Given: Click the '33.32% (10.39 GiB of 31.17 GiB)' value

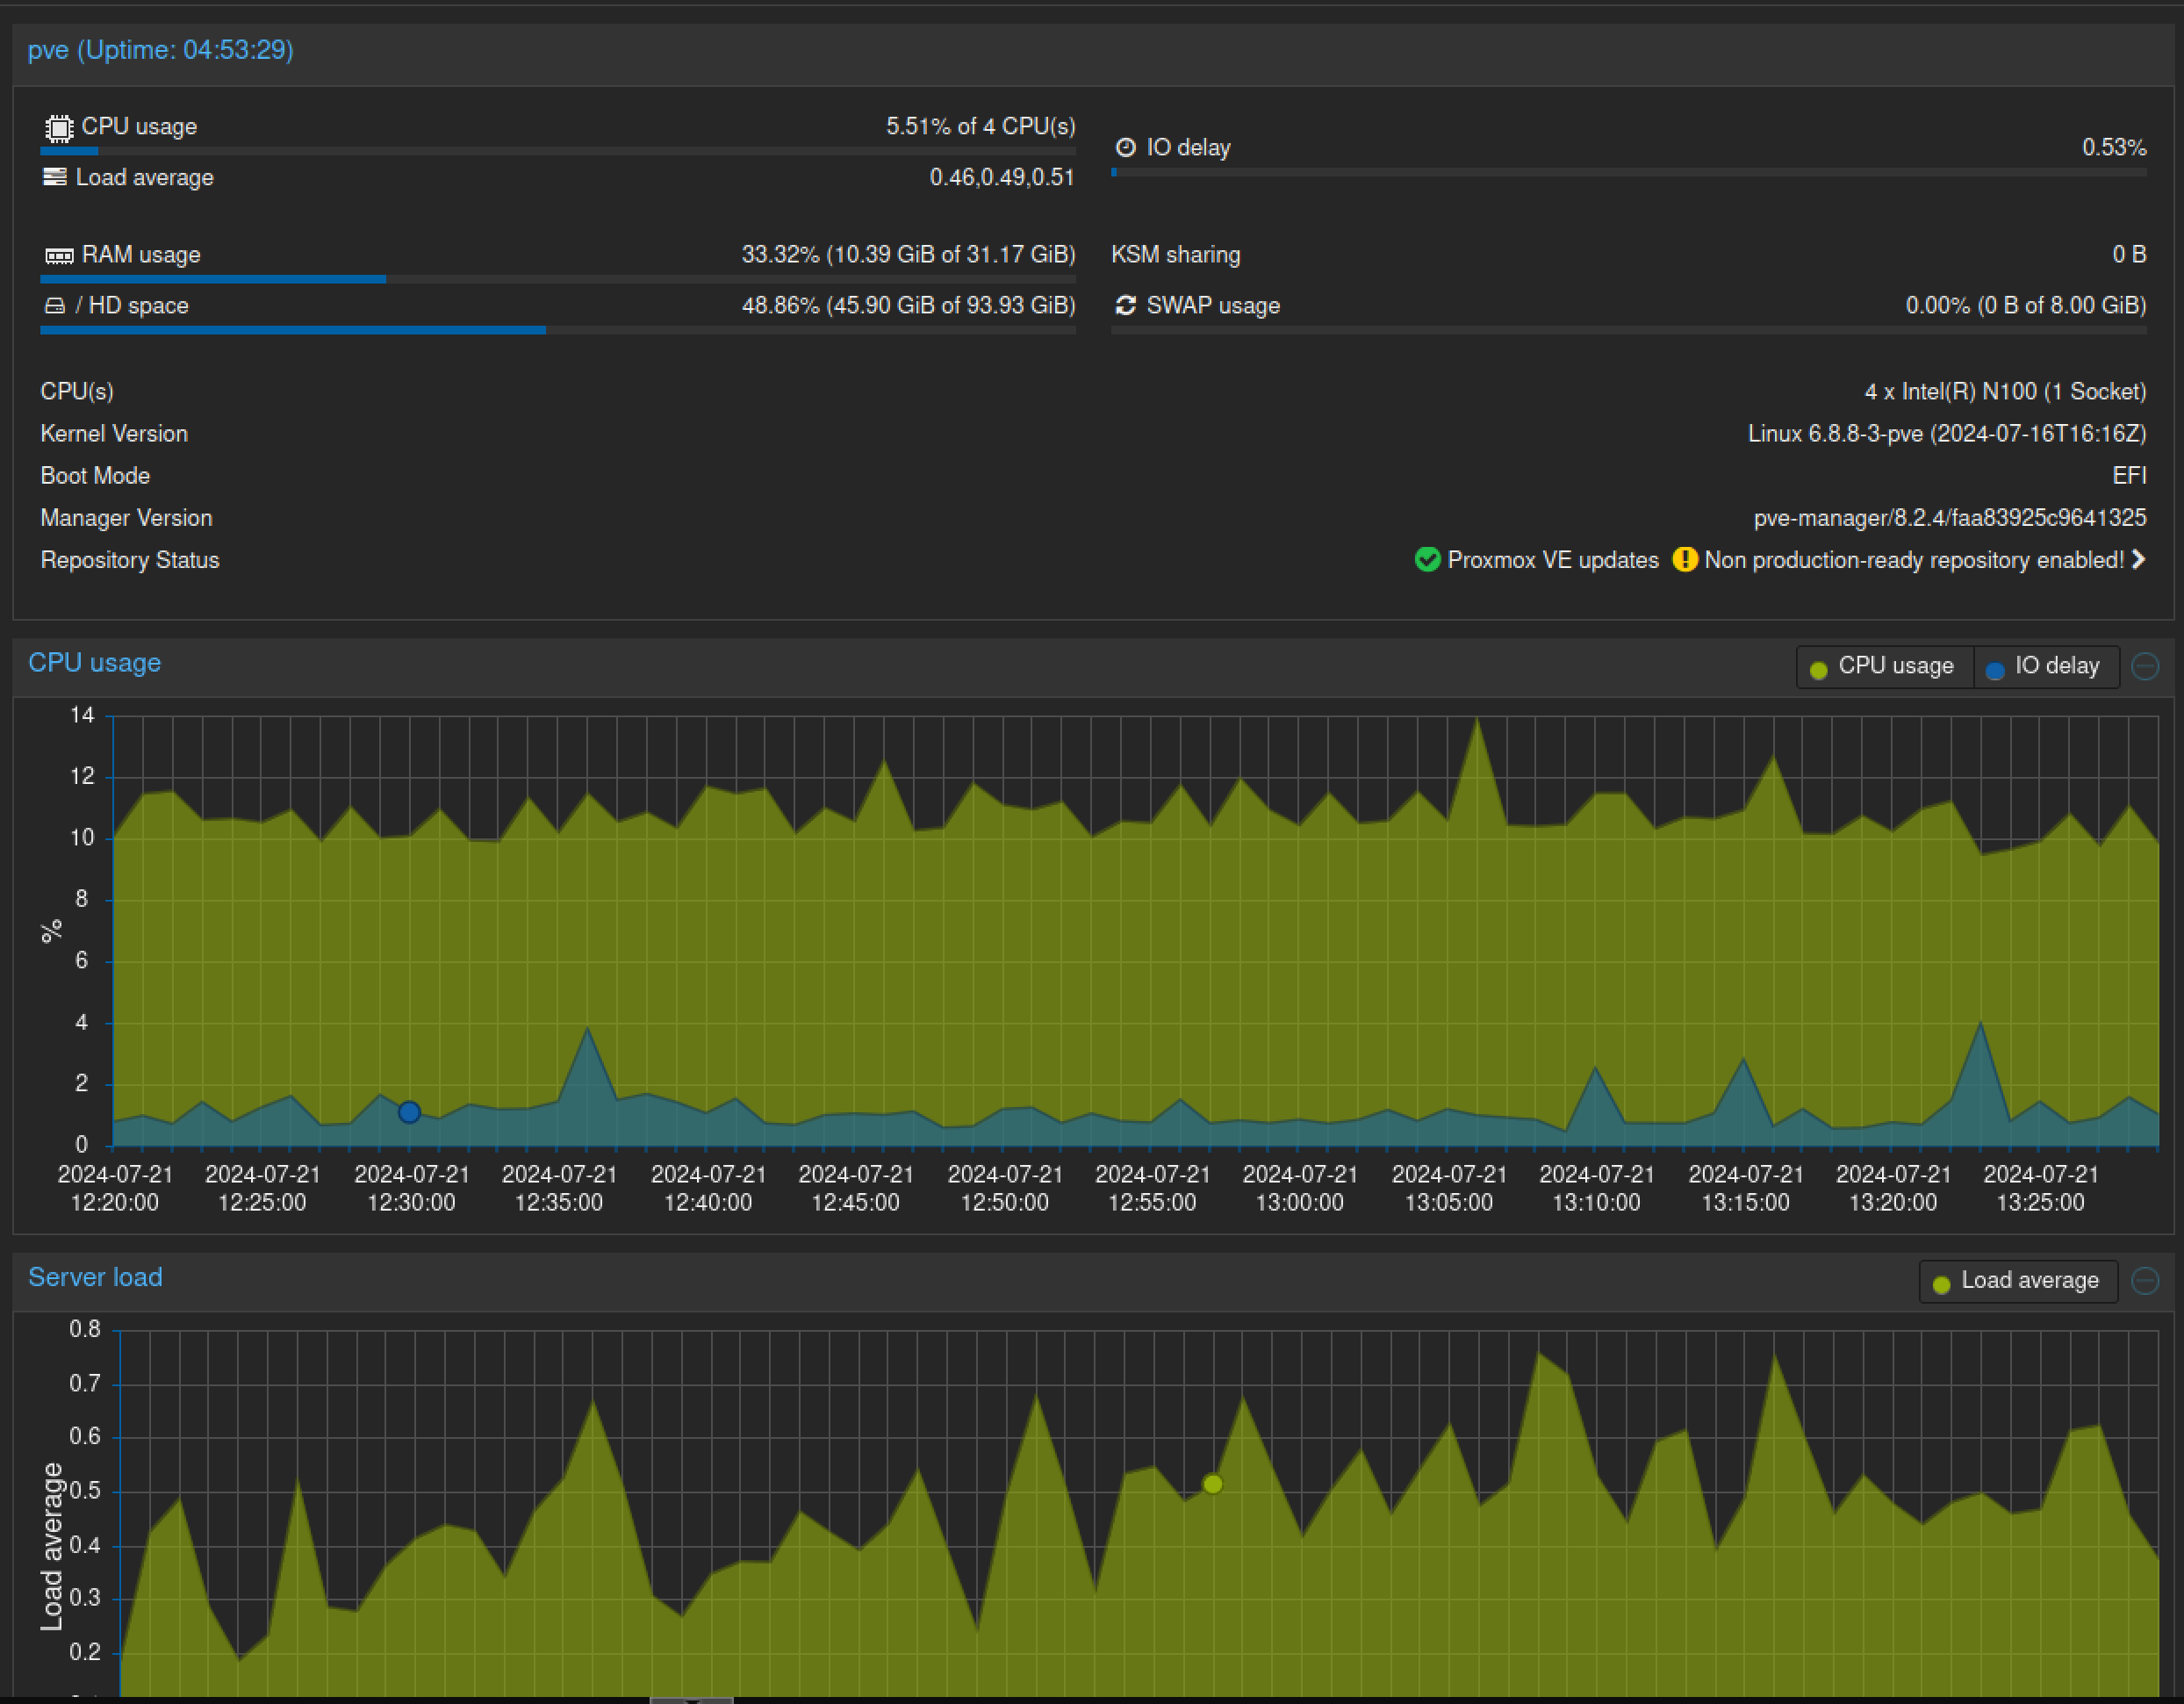Looking at the screenshot, I should coord(908,254).
